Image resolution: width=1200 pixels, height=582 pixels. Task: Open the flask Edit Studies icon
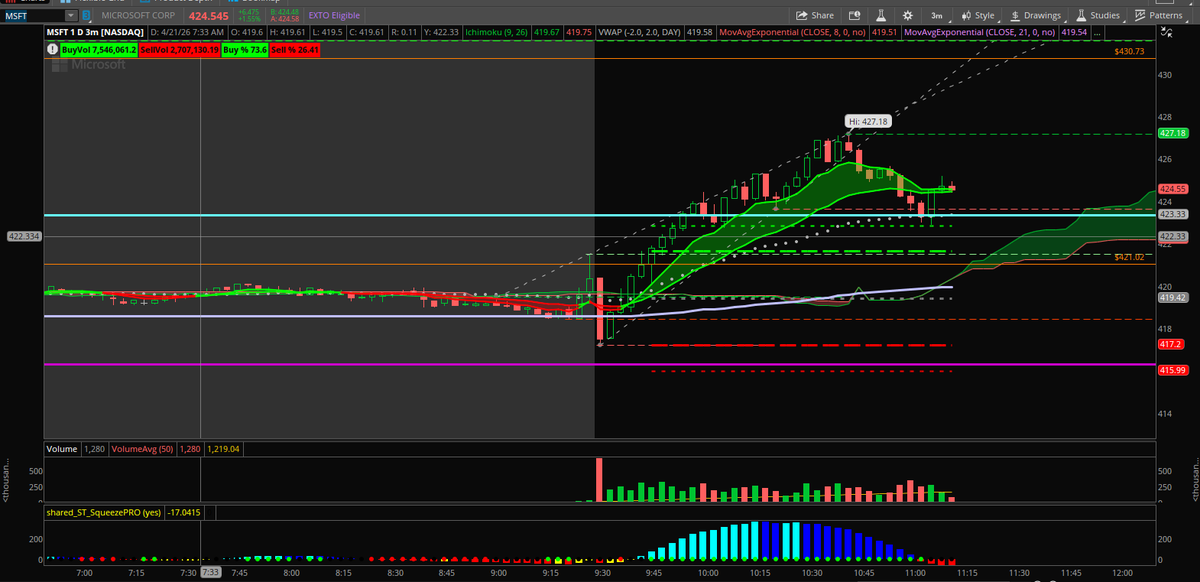pos(881,16)
